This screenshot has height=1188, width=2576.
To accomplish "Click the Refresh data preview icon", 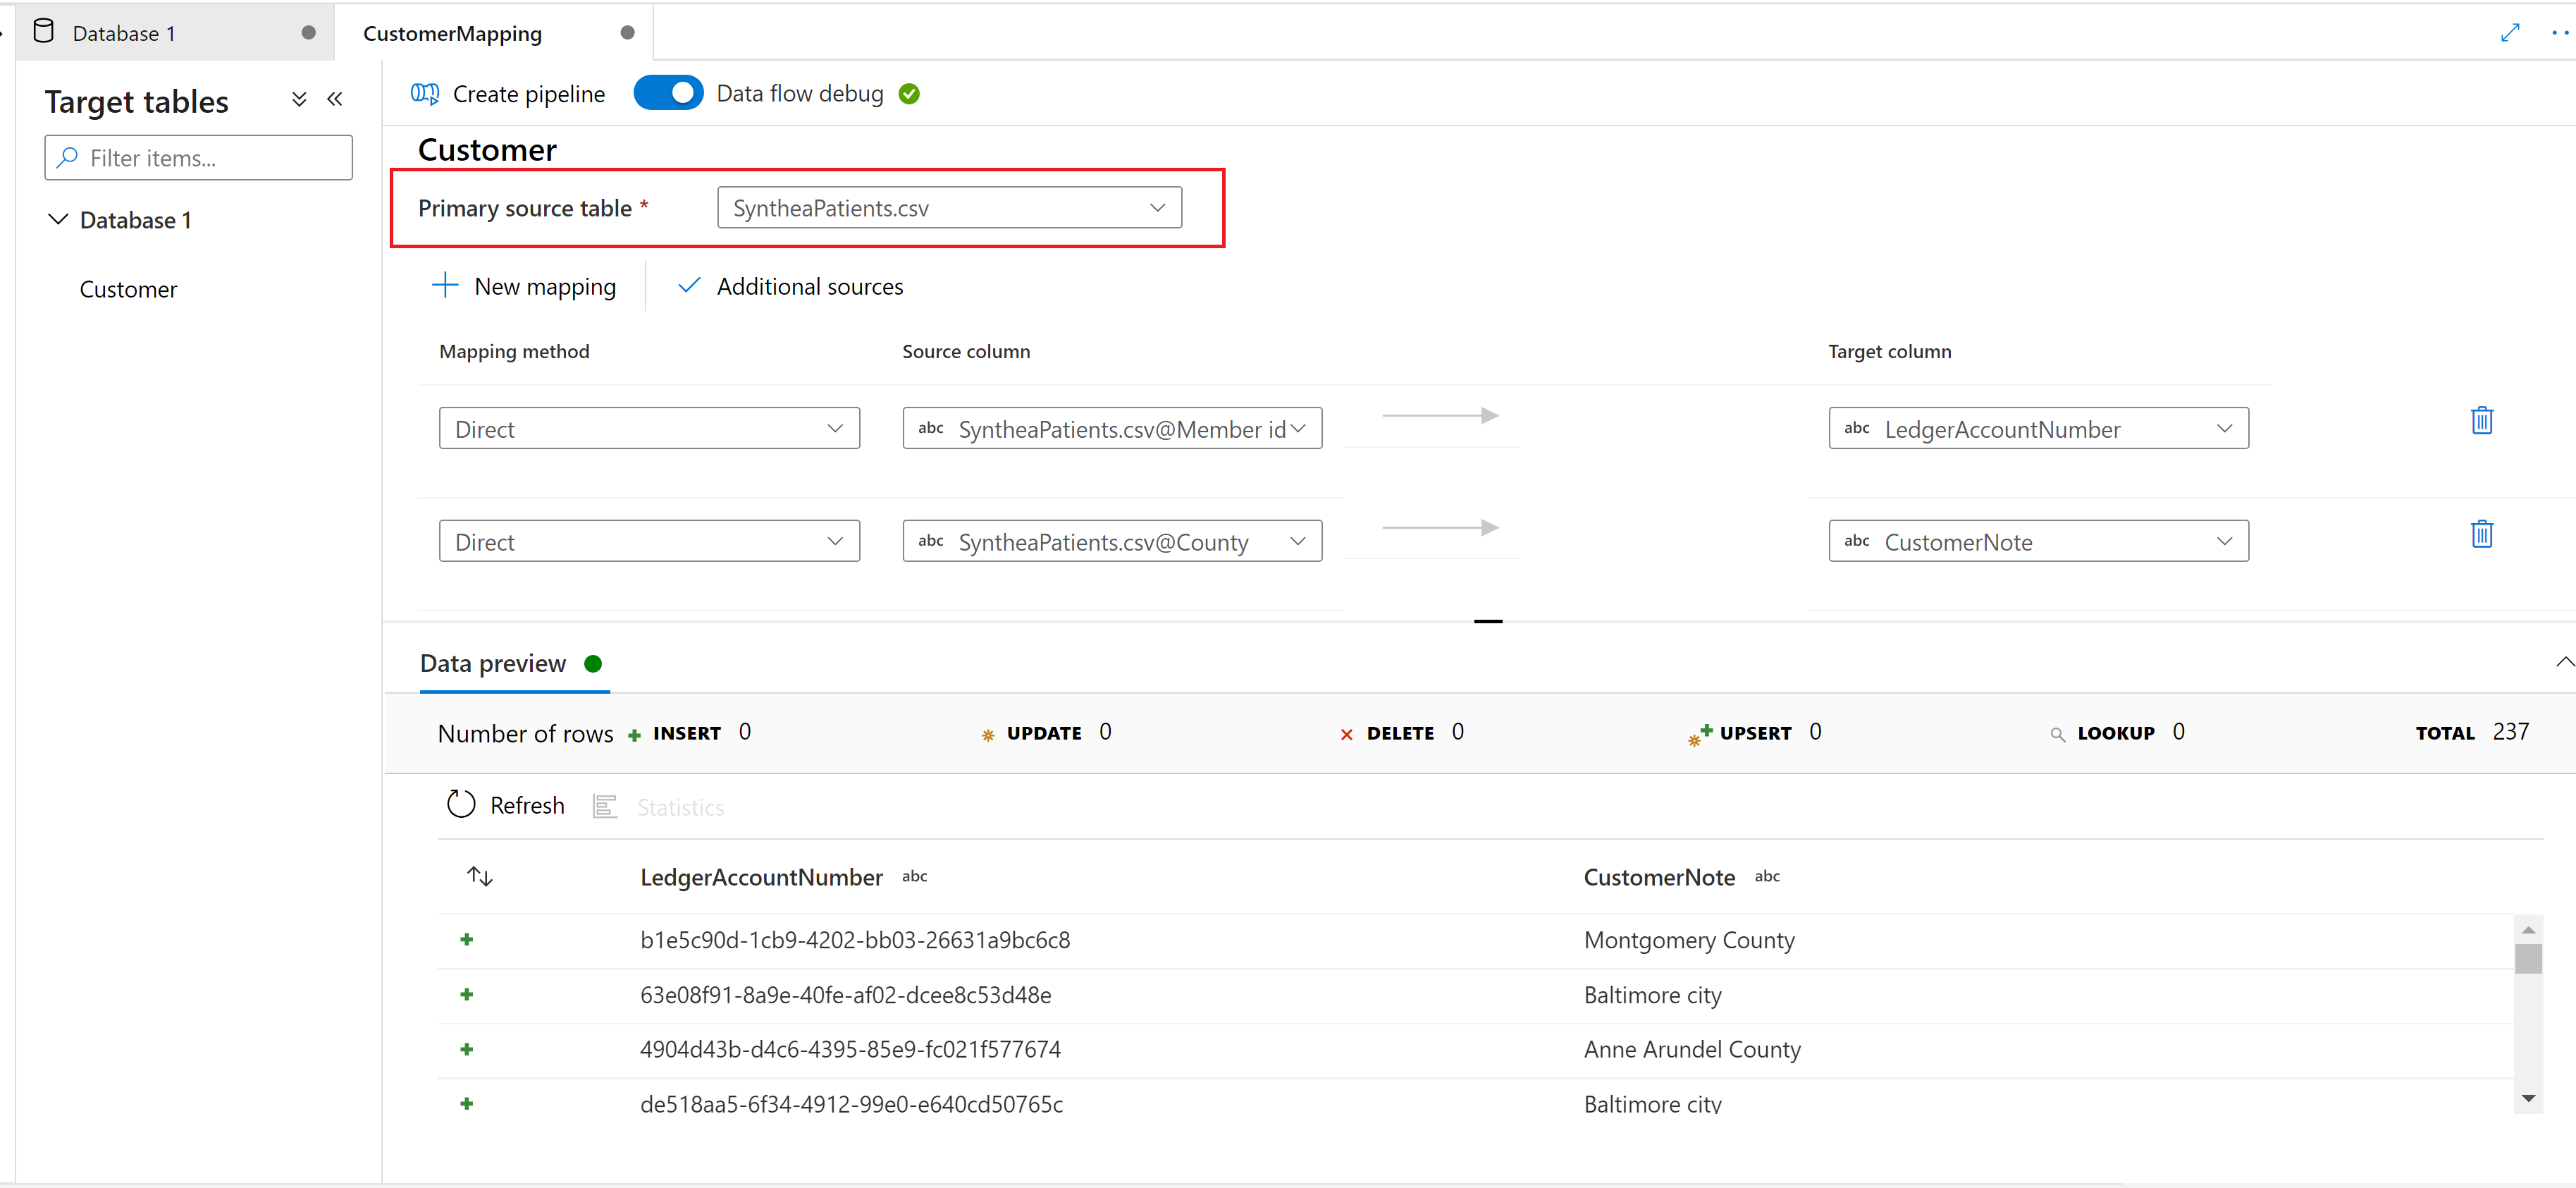I will click(x=462, y=805).
